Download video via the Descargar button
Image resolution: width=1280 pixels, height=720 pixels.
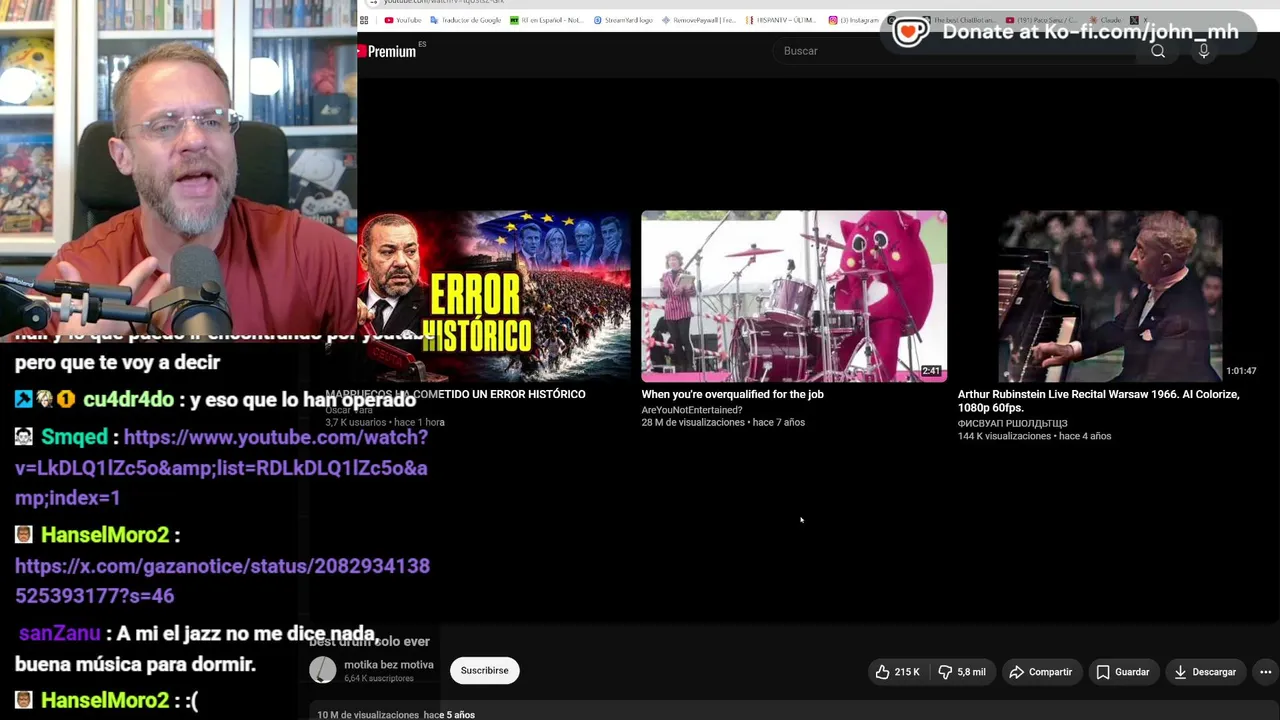click(x=1205, y=672)
